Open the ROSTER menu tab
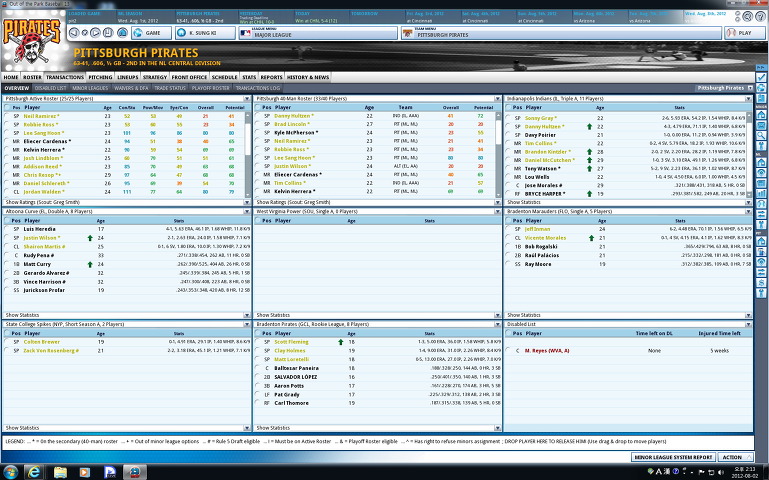The height and width of the screenshot is (480, 769). pyautogui.click(x=32, y=77)
